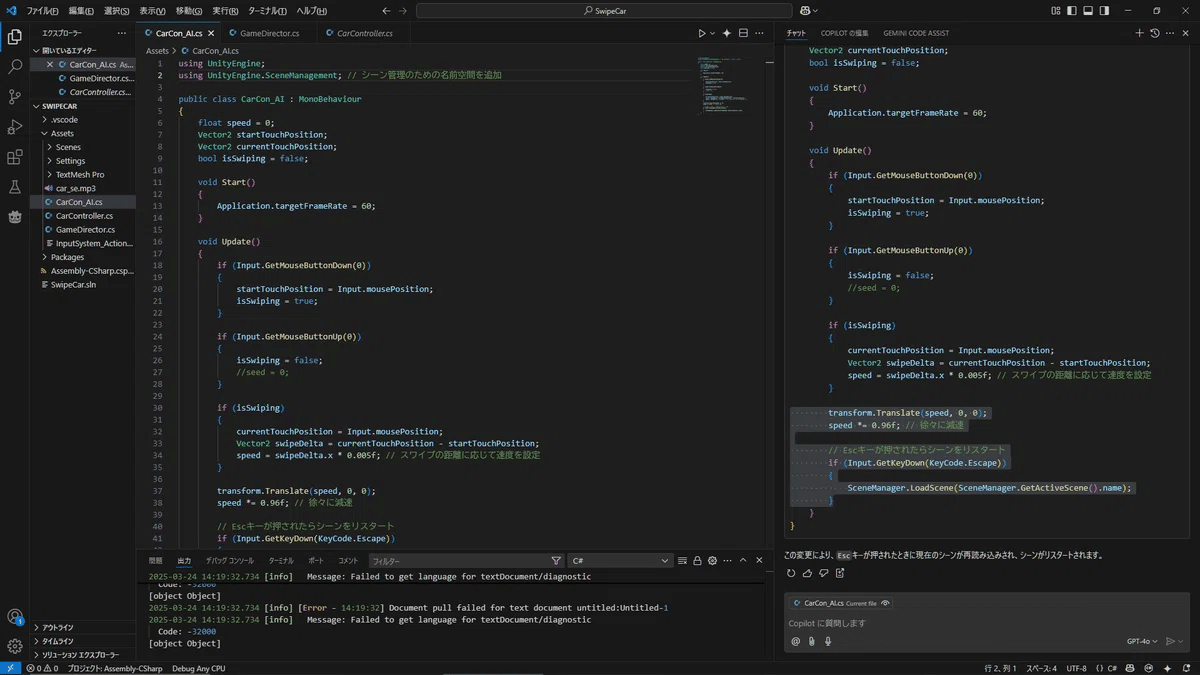This screenshot has height=675, width=1200.
Task: Start a new chat with the plus icon
Action: point(1140,33)
